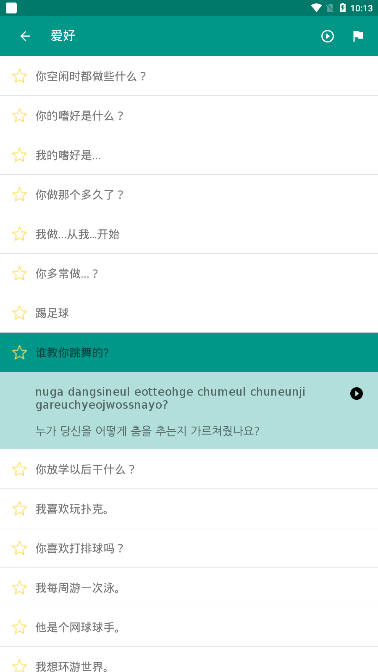The height and width of the screenshot is (672, 378).
Task: Star the phrase 他是个网球球手。
Action: (19, 627)
